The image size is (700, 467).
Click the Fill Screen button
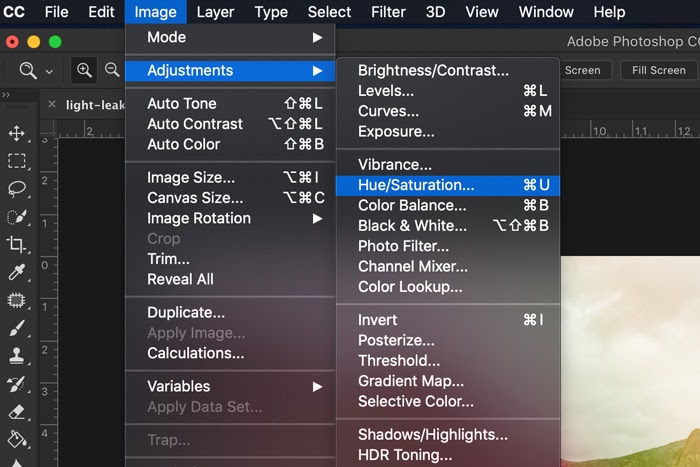658,70
